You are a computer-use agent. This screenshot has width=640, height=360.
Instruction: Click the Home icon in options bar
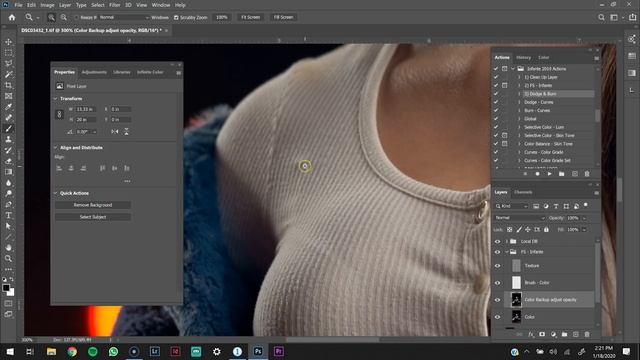tap(12, 17)
